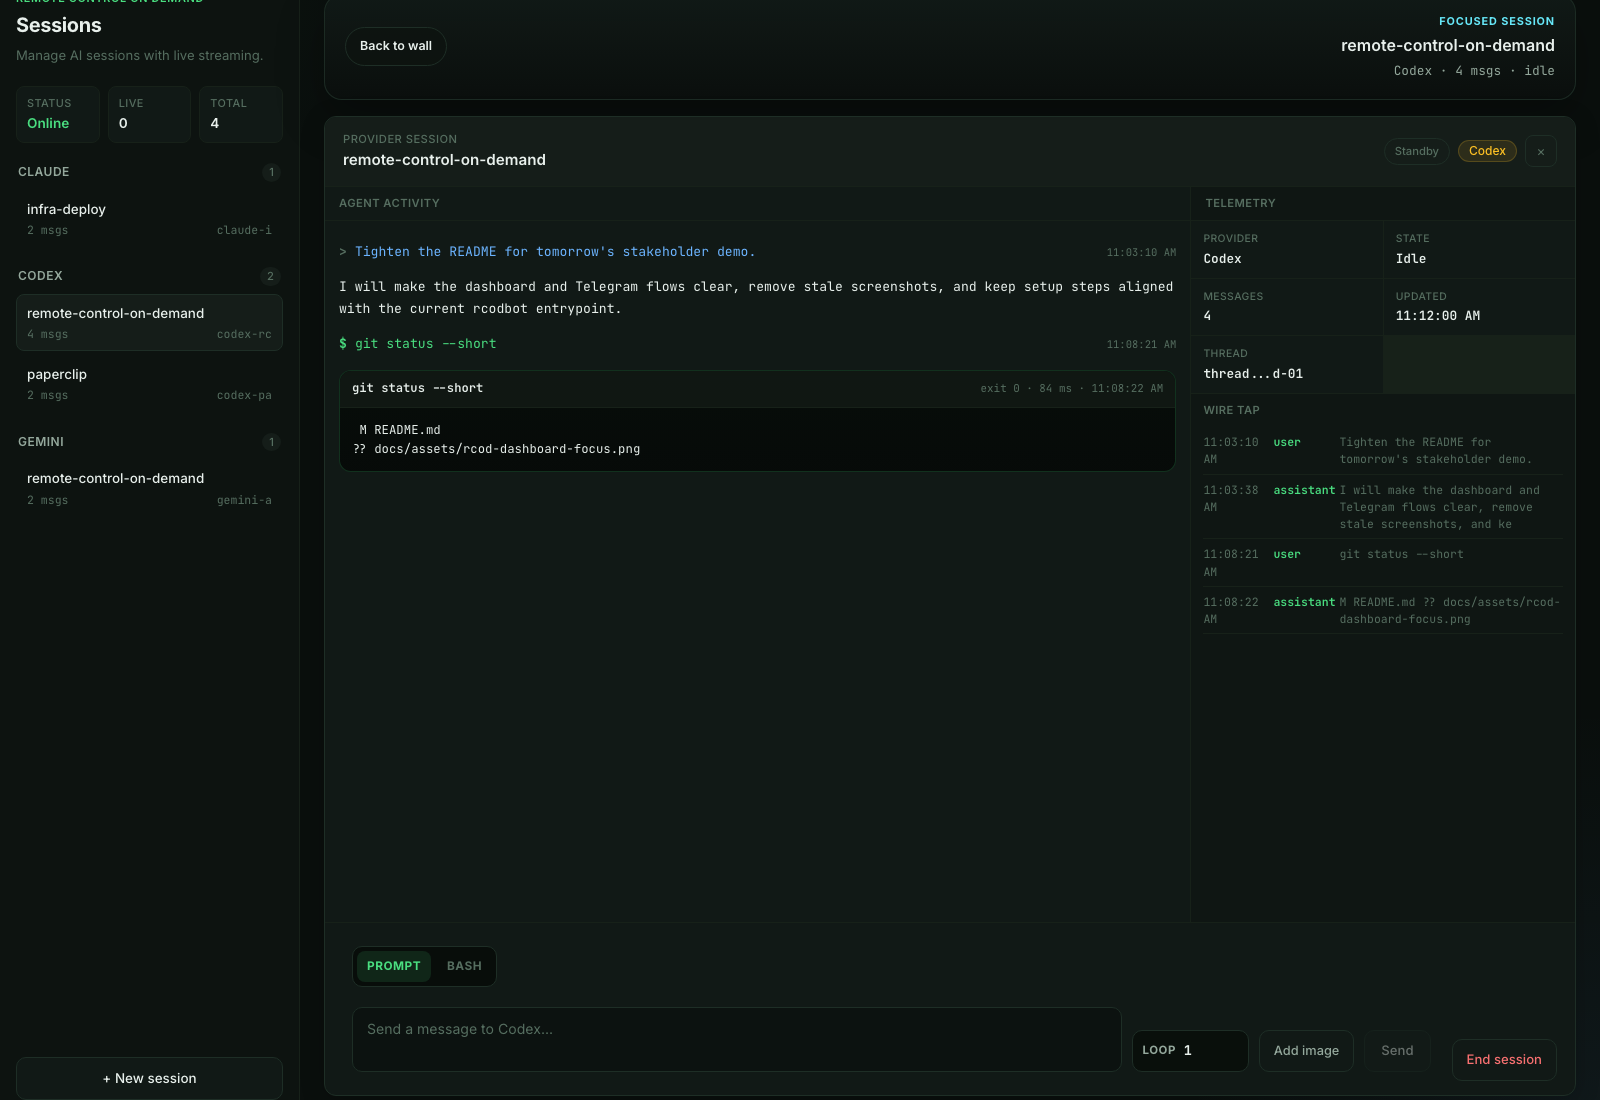End the current session
Image resolution: width=1600 pixels, height=1100 pixels.
[x=1504, y=1059]
